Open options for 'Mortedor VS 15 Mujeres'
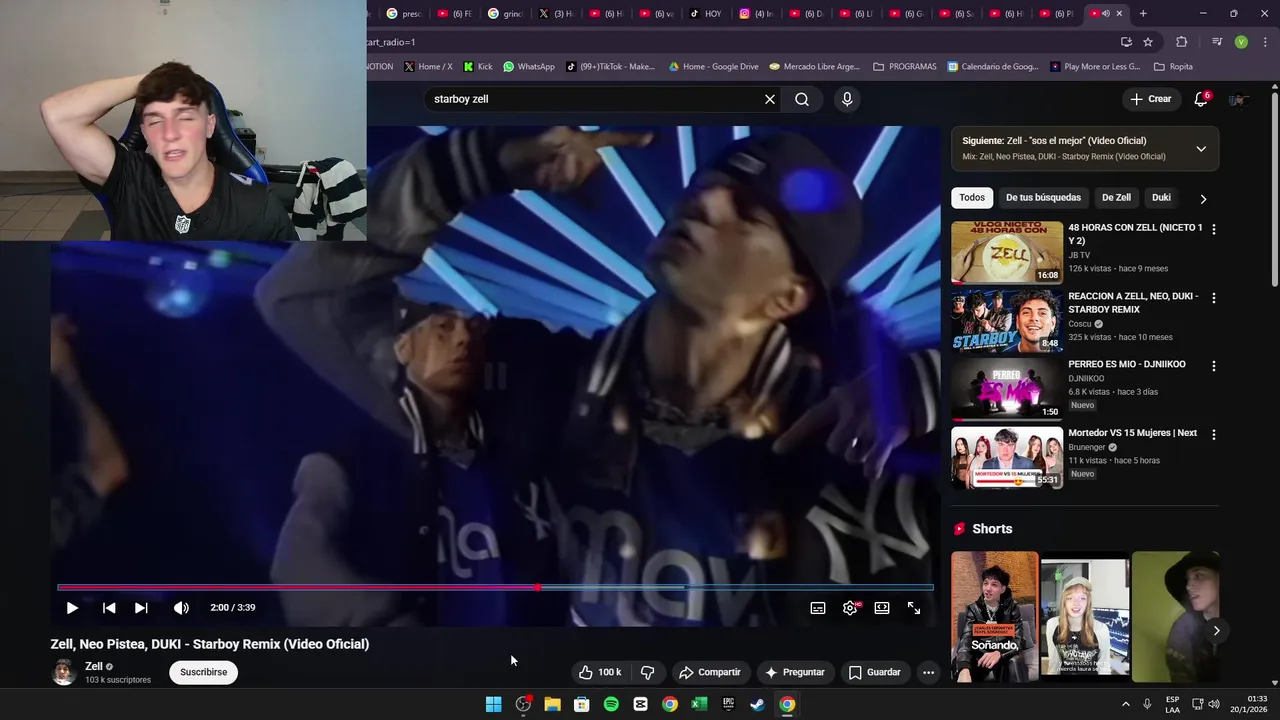This screenshot has width=1280, height=720. [1214, 435]
